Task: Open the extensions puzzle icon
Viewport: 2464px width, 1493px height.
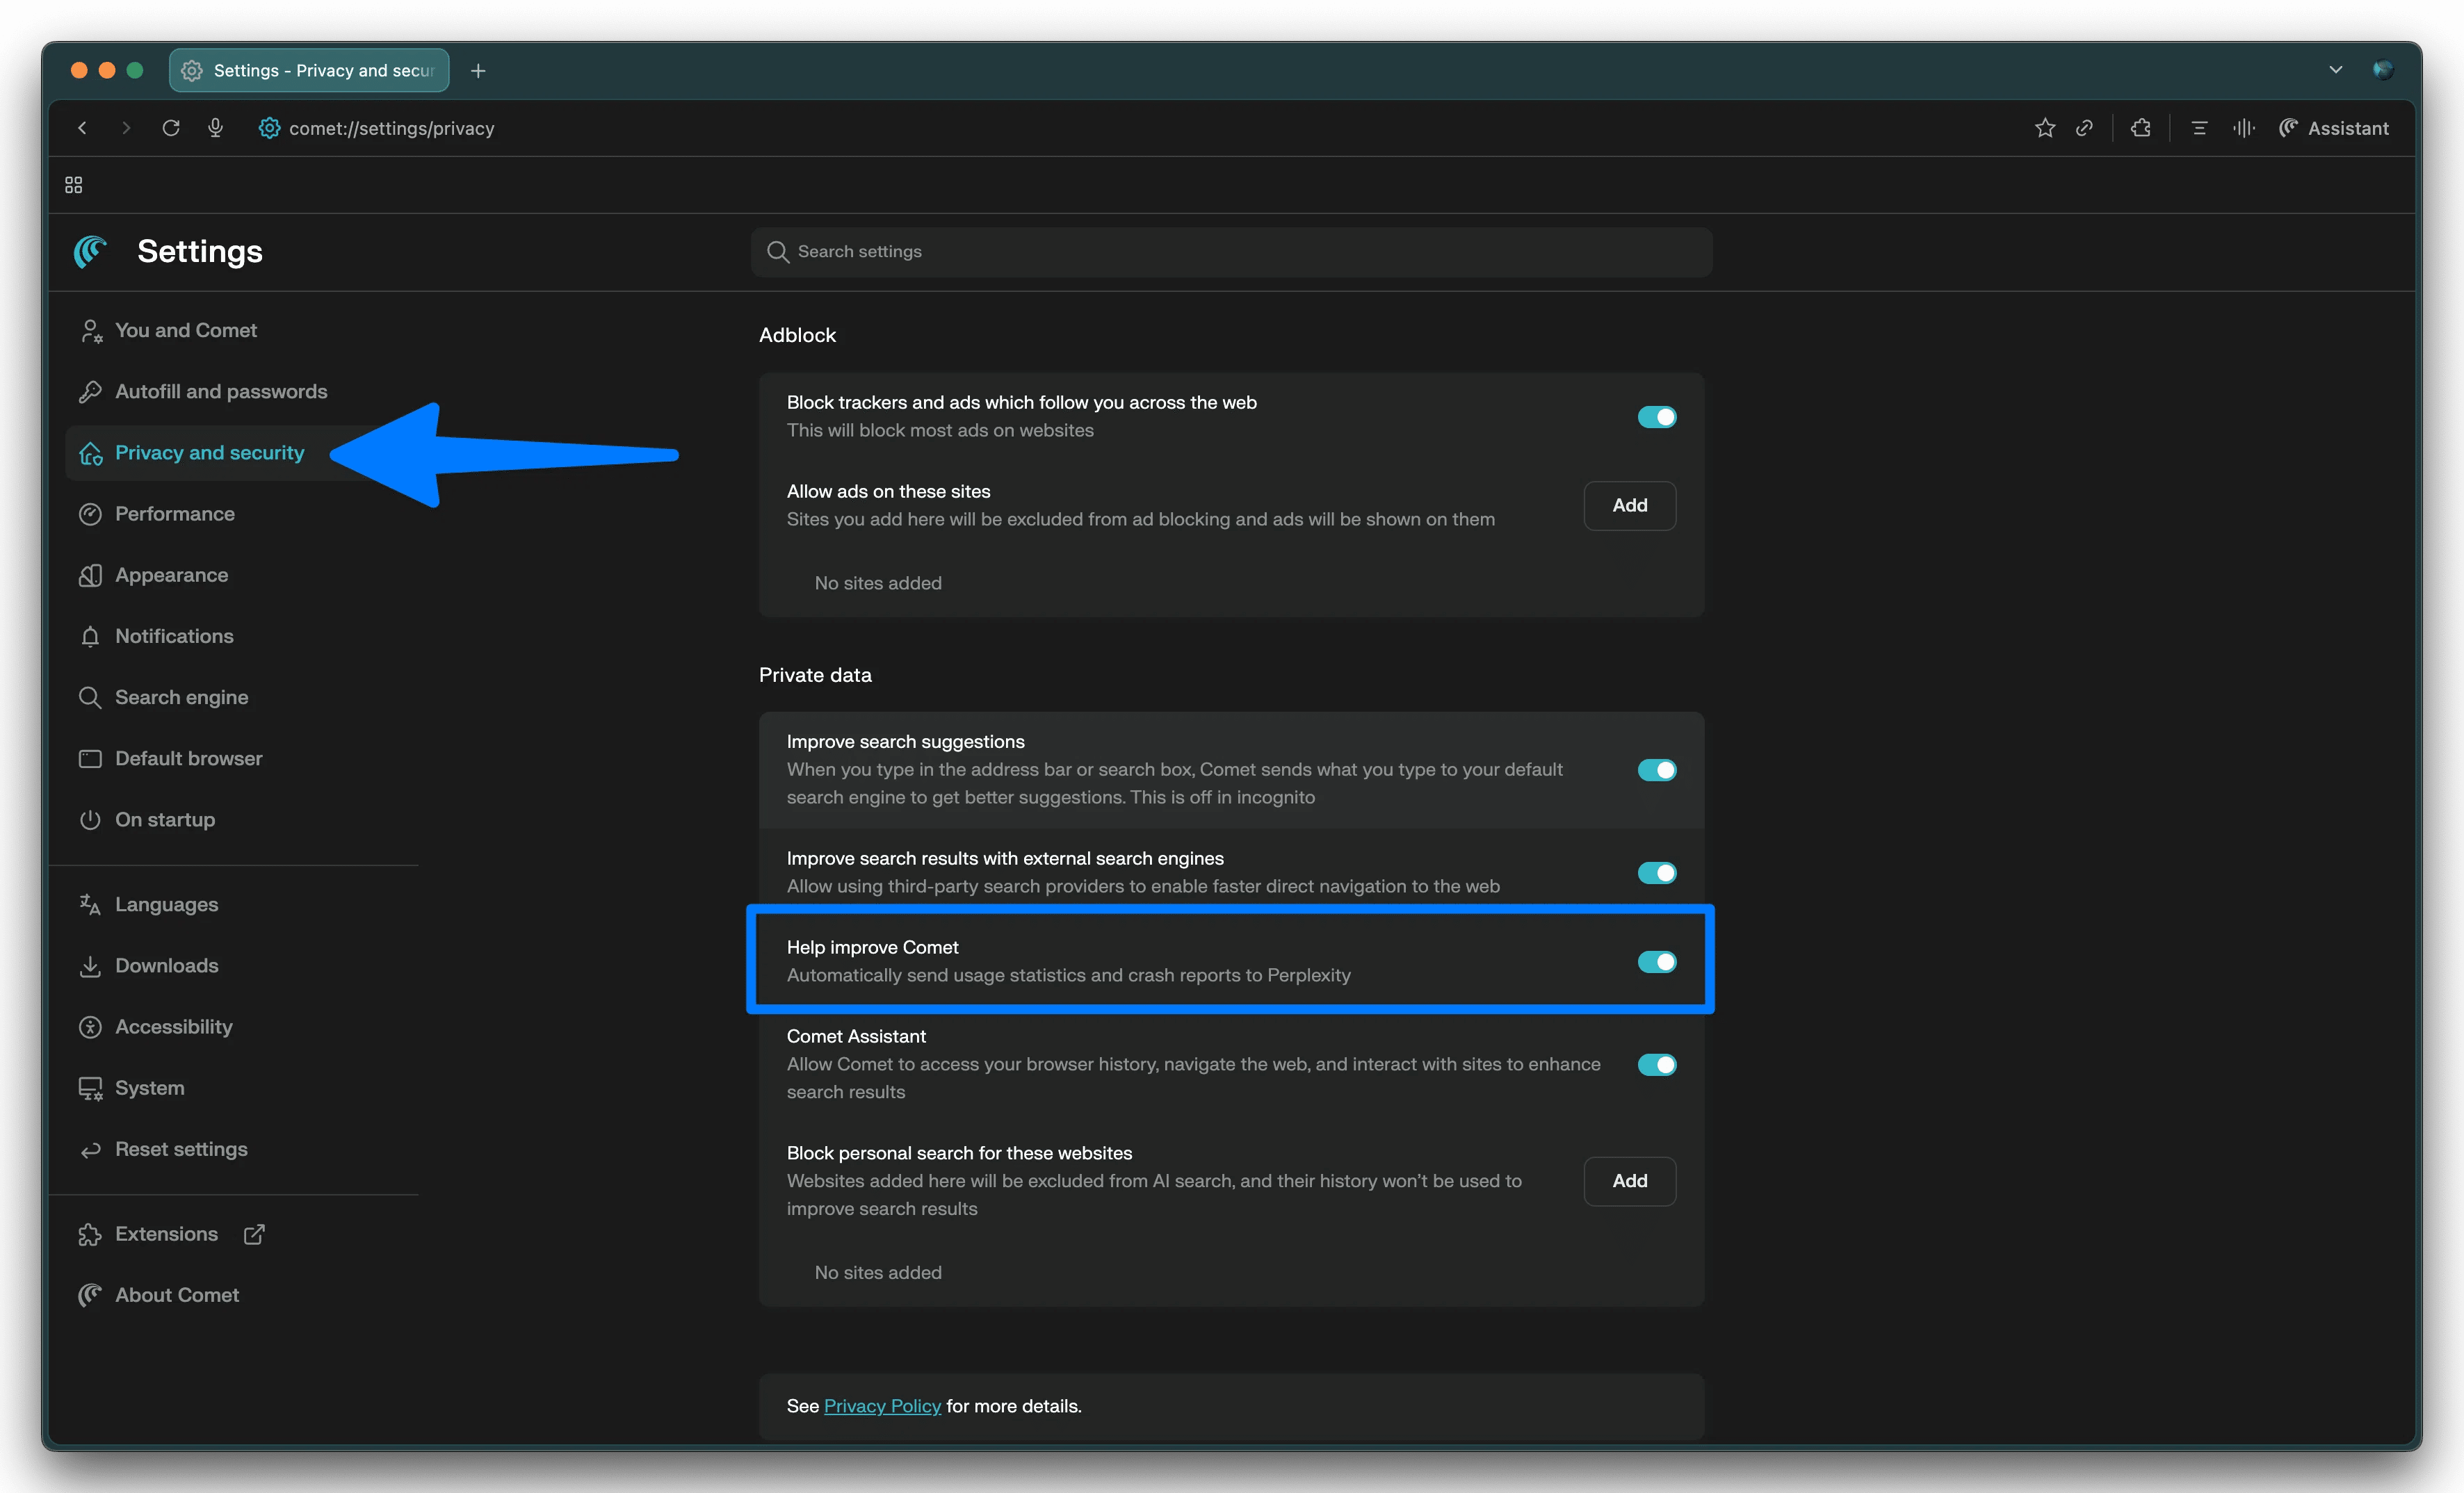Action: point(2140,128)
